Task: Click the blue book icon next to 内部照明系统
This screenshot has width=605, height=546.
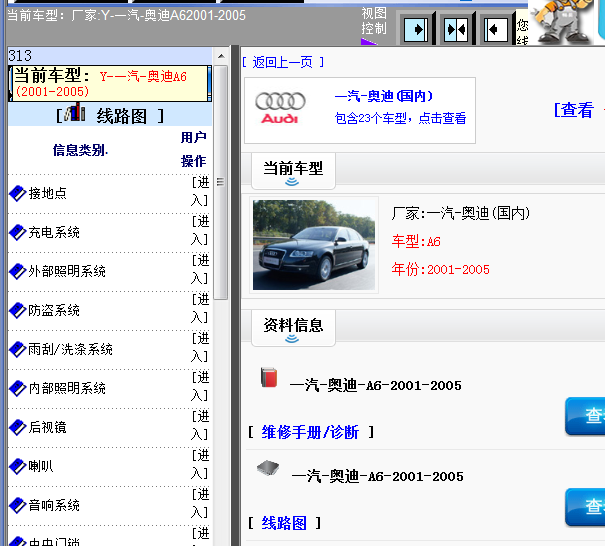Action: 17,388
